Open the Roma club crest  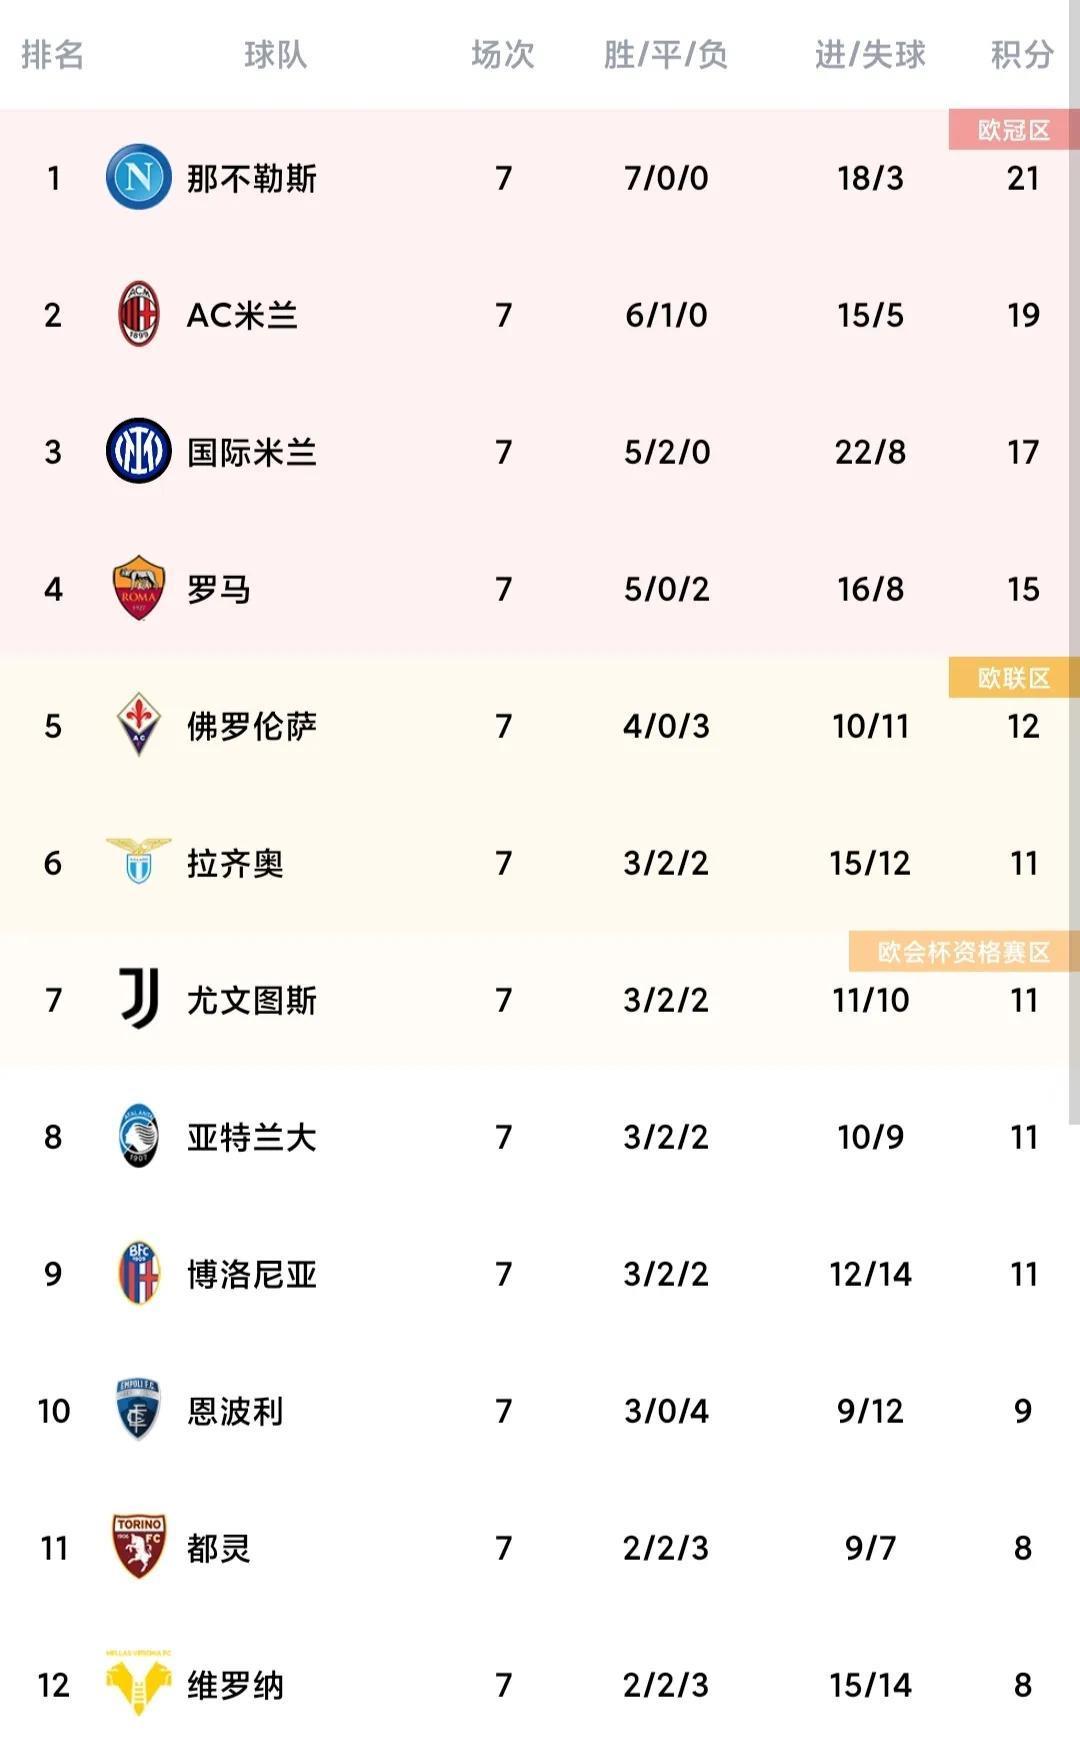point(138,588)
